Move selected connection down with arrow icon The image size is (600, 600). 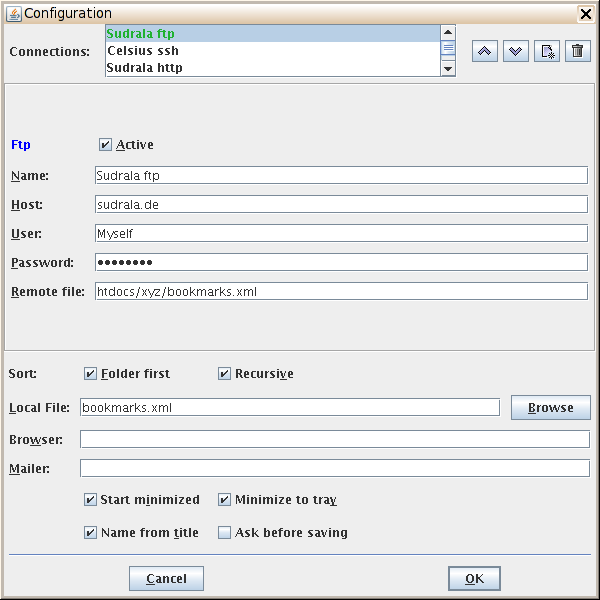516,51
